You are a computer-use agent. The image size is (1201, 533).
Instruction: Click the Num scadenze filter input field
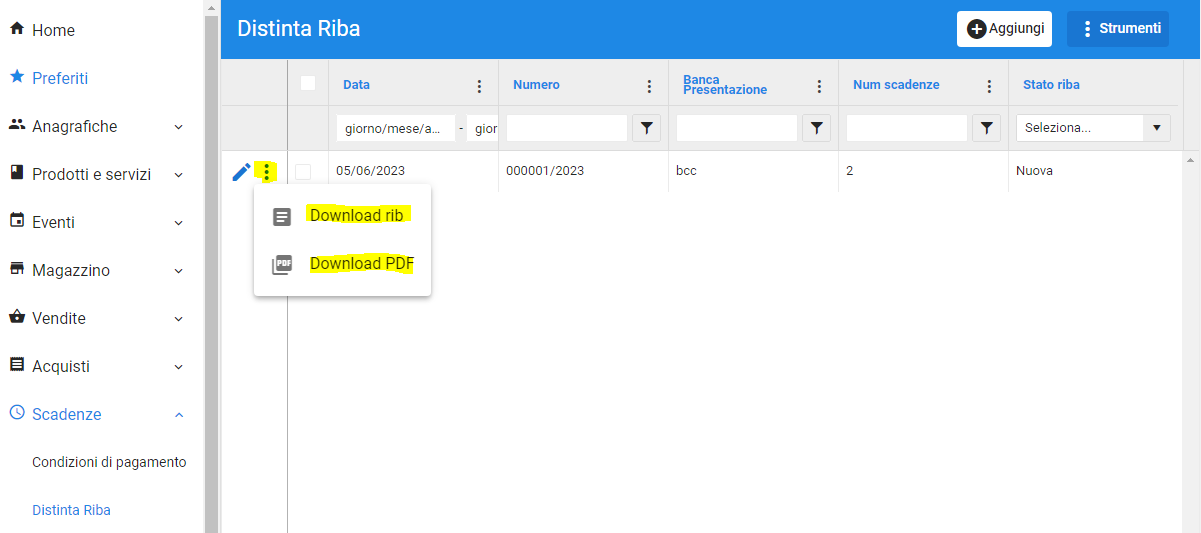(x=907, y=128)
